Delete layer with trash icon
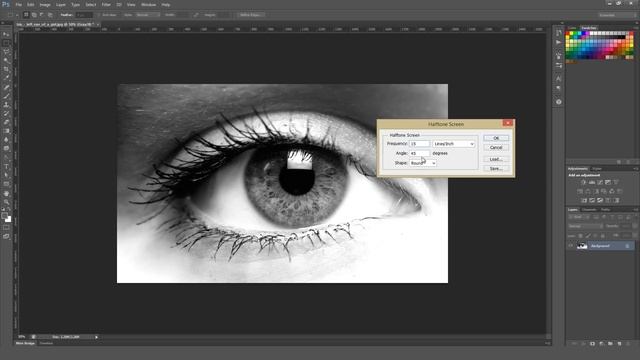 (628, 344)
